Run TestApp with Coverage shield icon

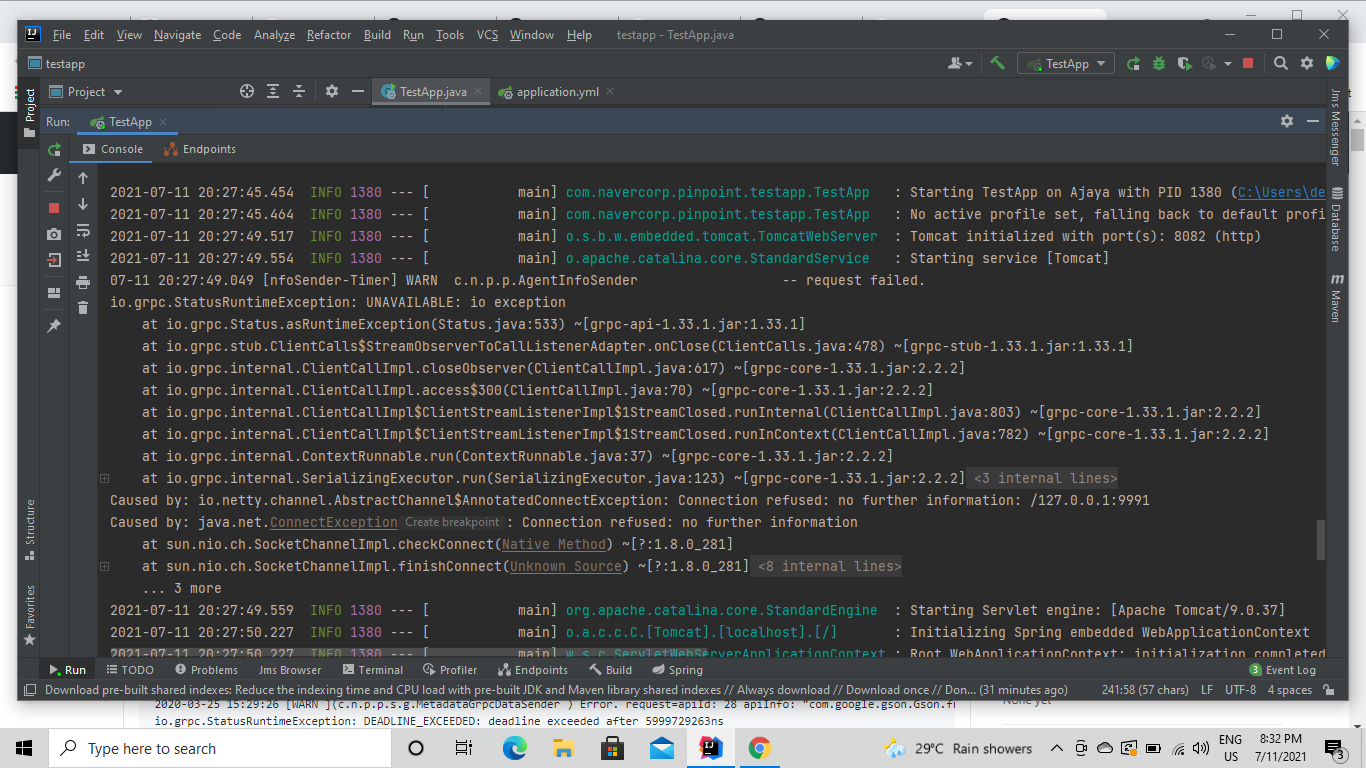point(1185,63)
